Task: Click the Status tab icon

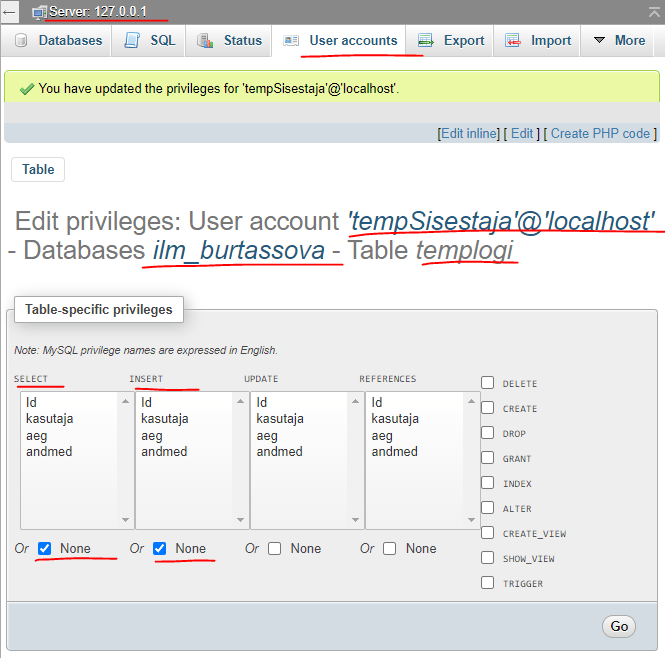Action: click(x=205, y=41)
